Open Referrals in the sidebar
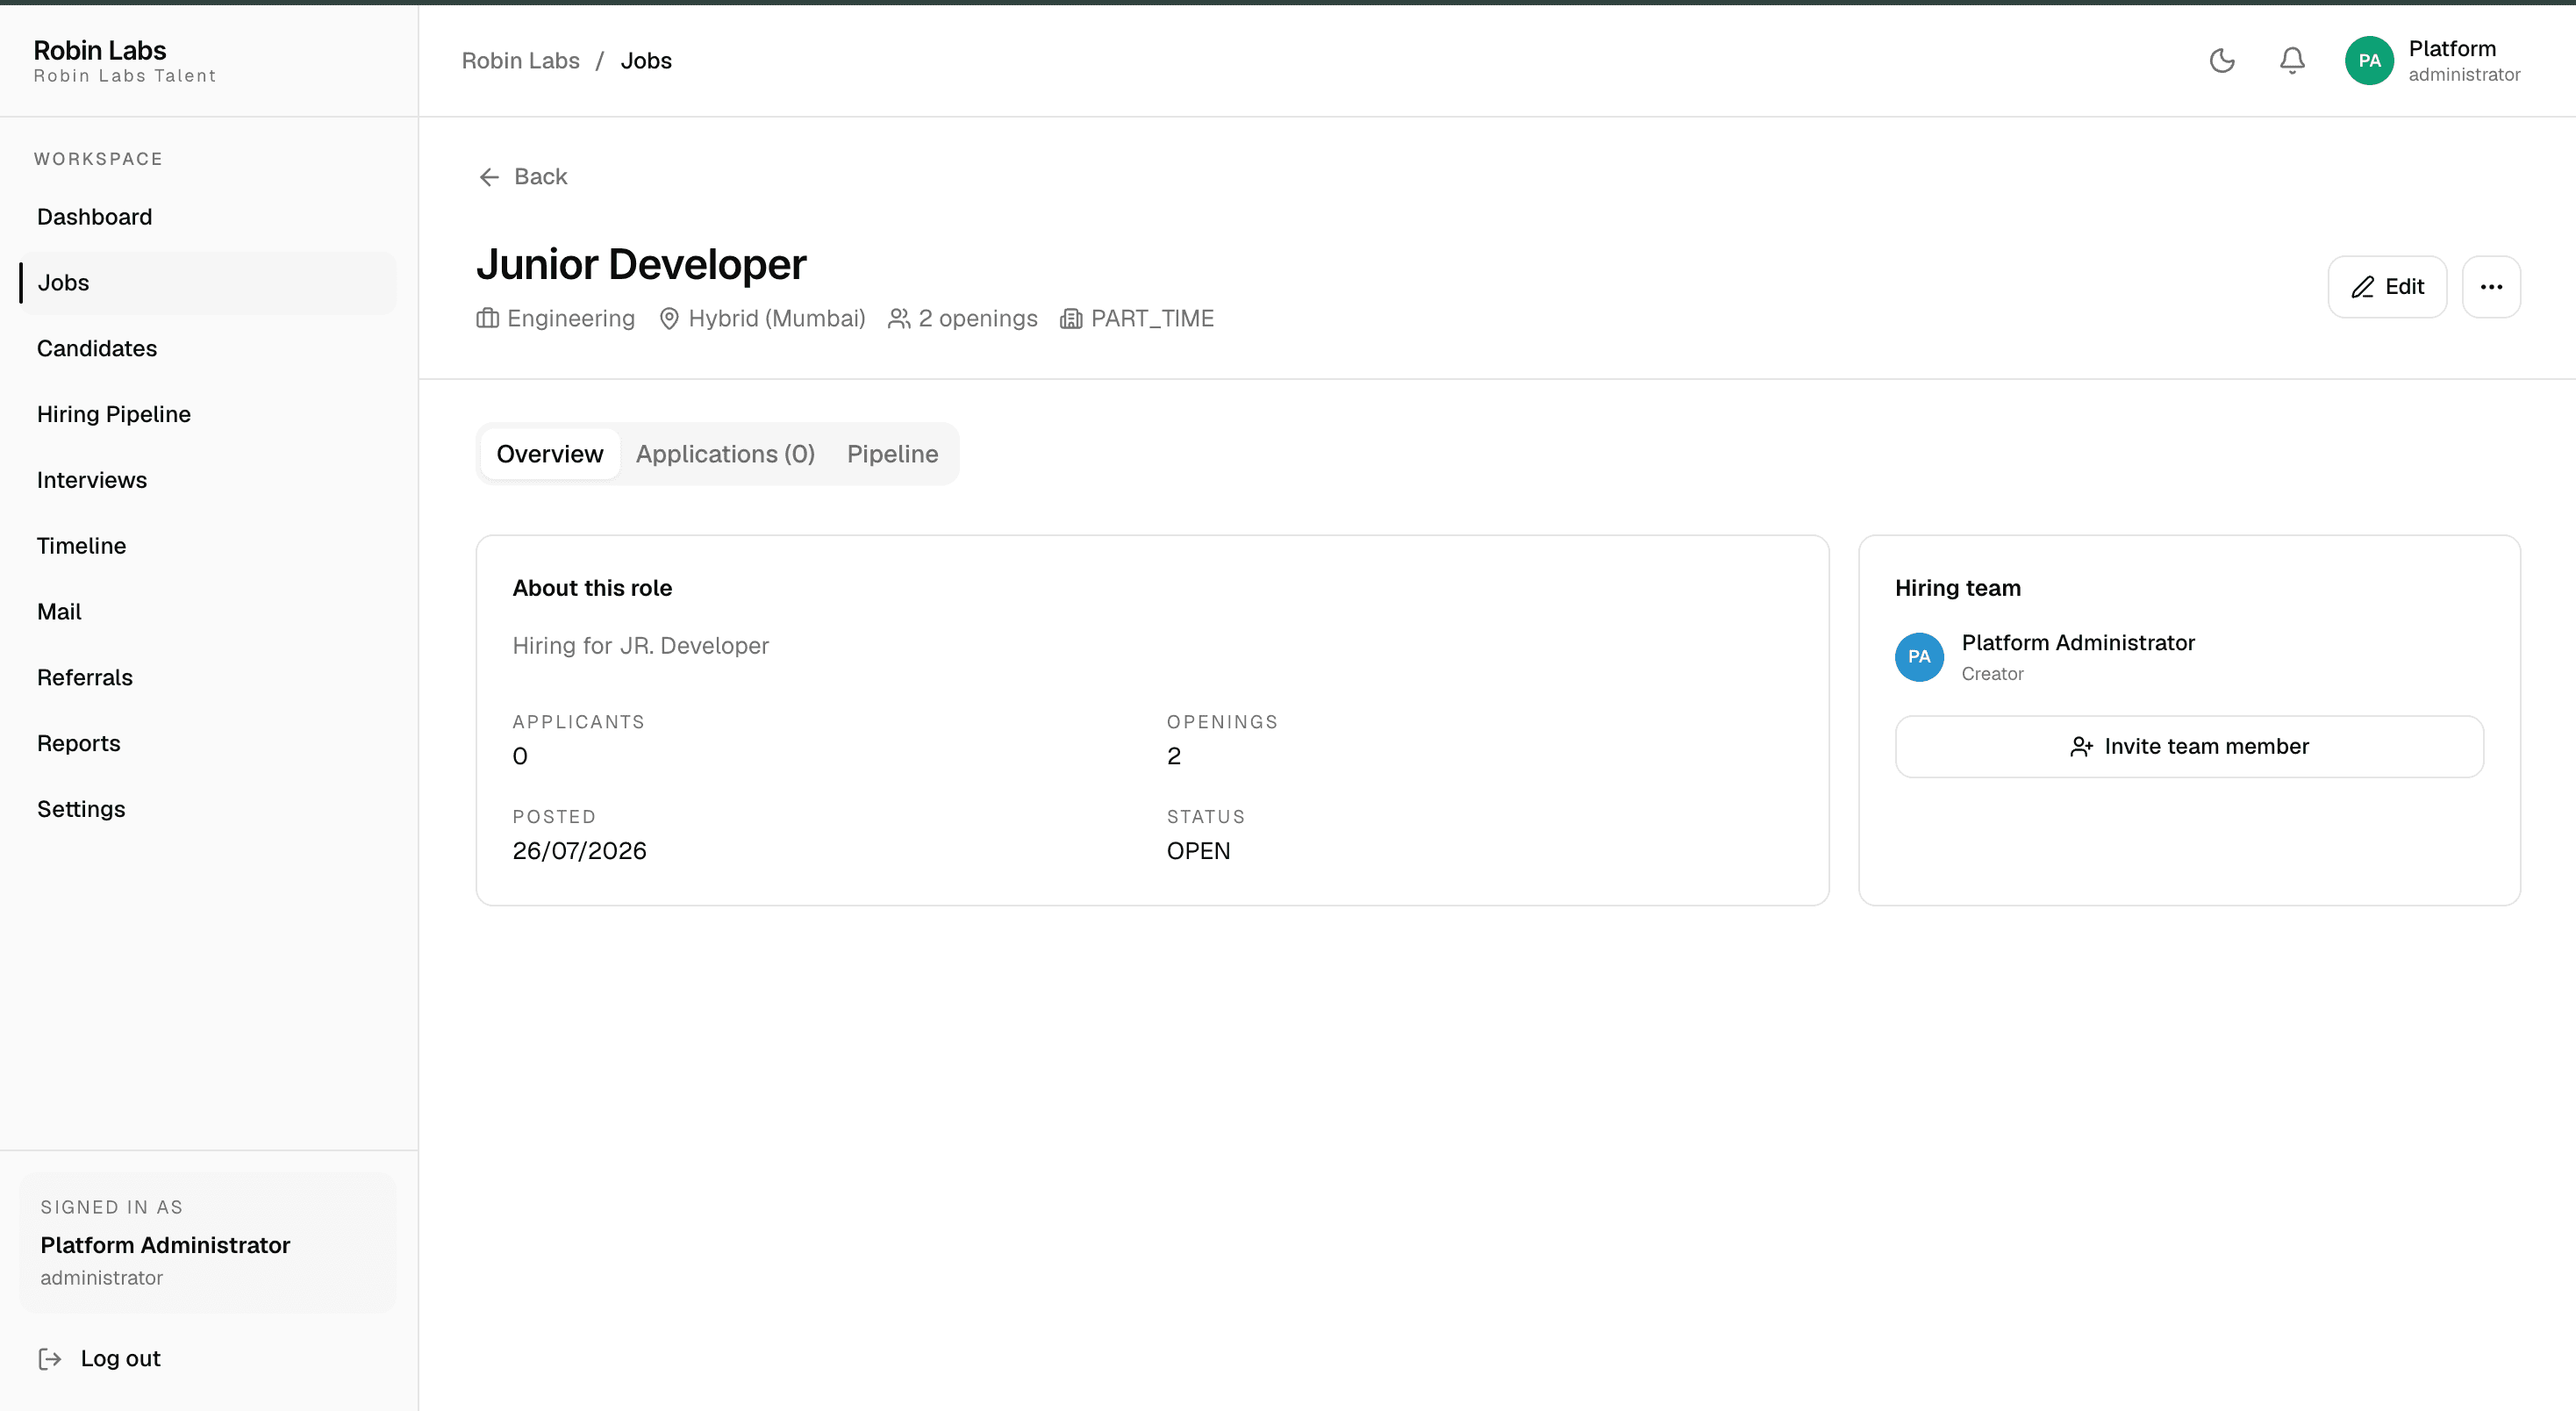This screenshot has height=1411, width=2576. 207,678
